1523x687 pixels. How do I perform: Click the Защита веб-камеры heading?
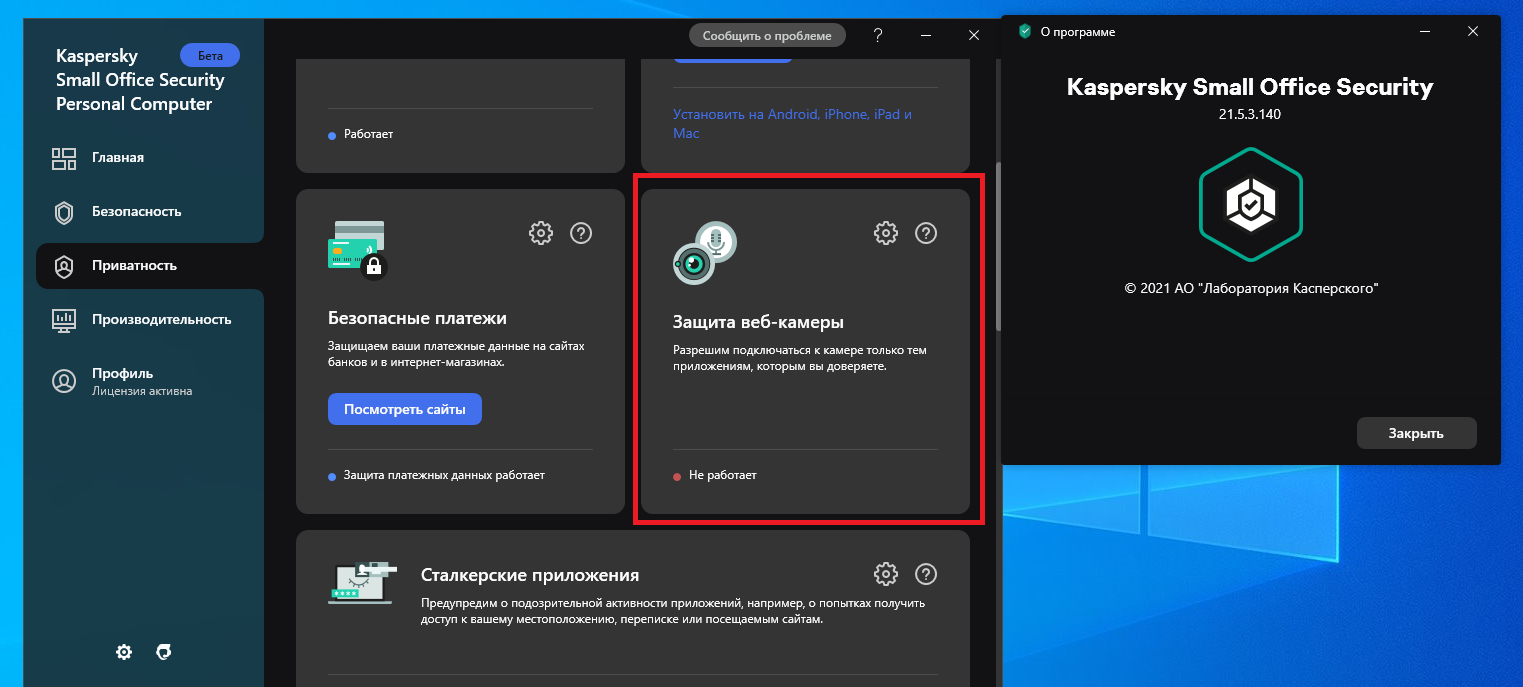(x=758, y=322)
